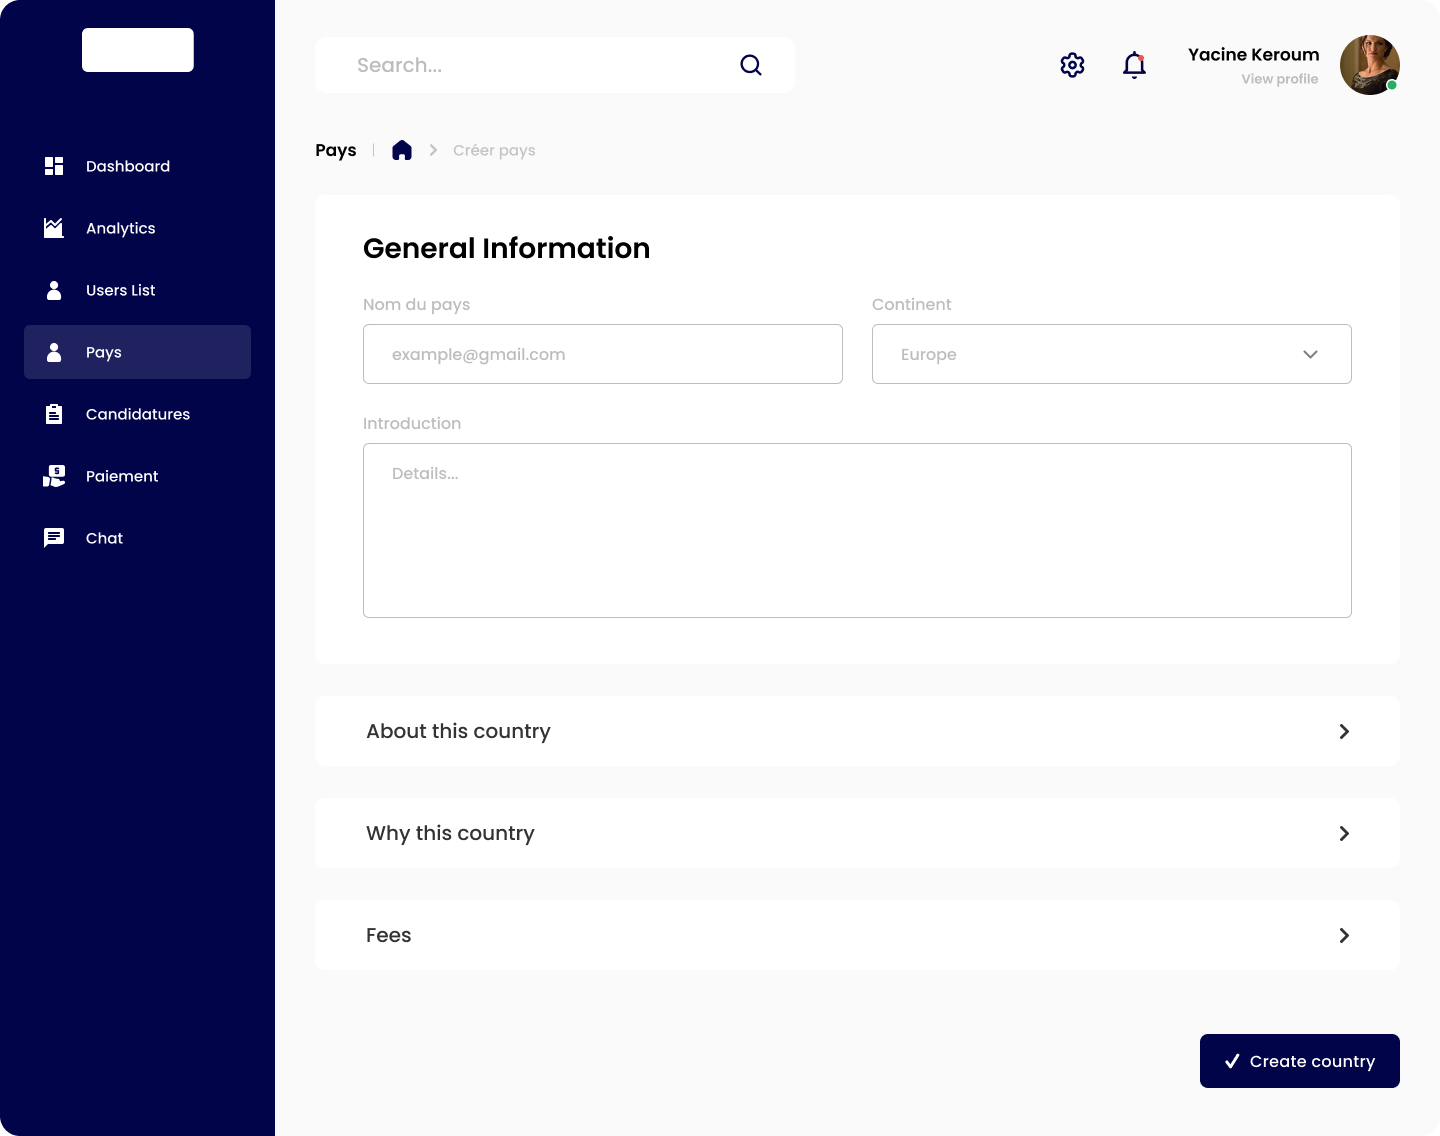The height and width of the screenshot is (1136, 1440).
Task: Open Users List in sidebar
Action: click(120, 290)
